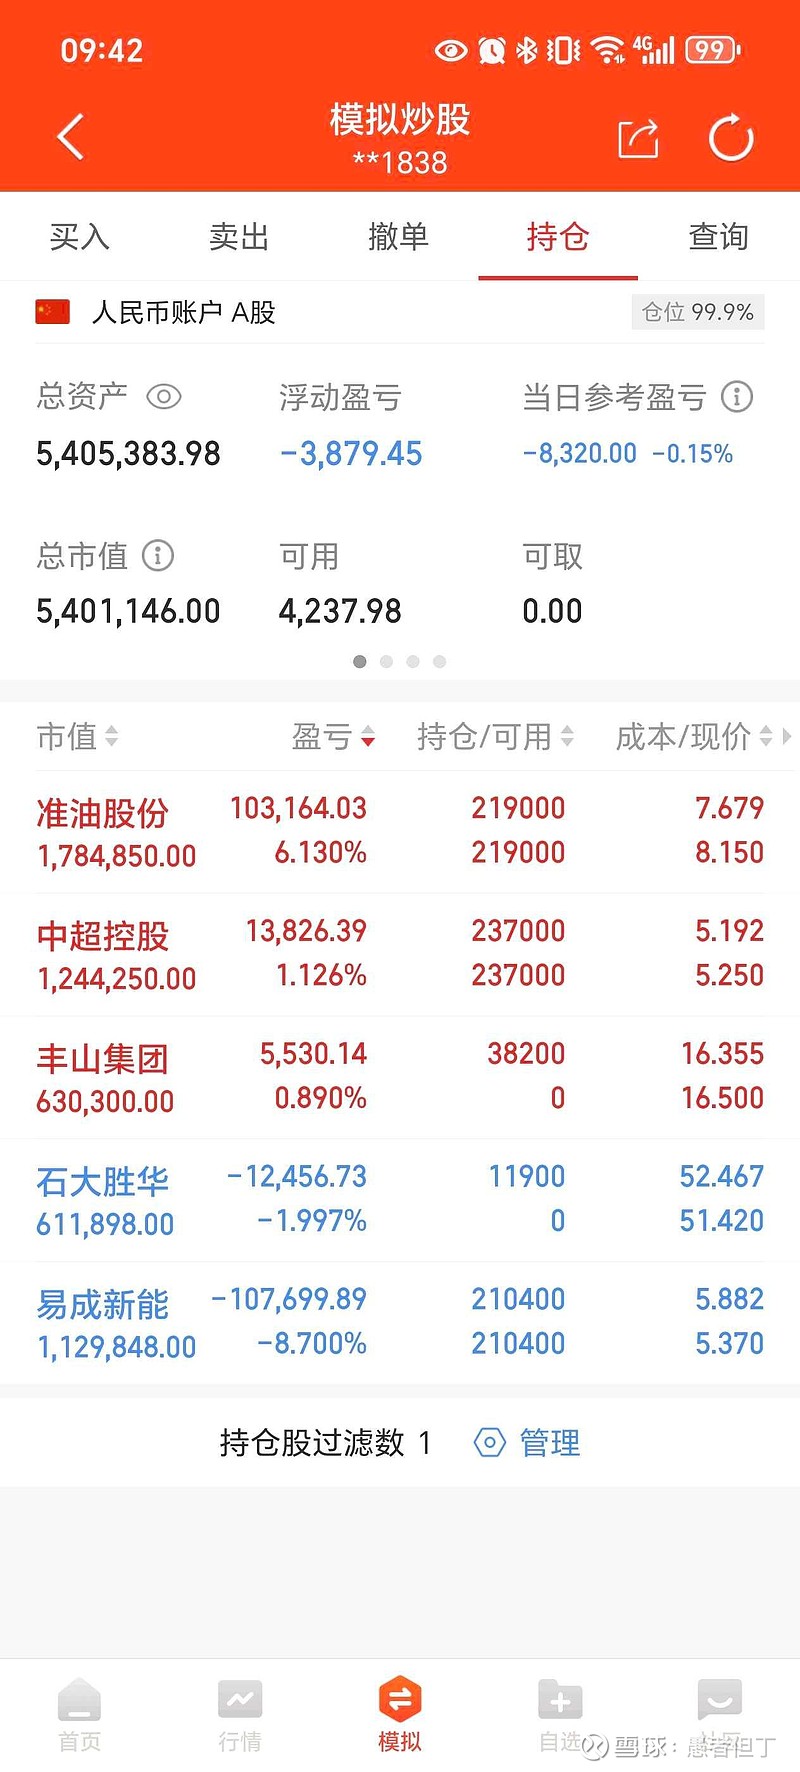Tap the back arrow icon
This screenshot has width=800, height=1772.
[x=70, y=138]
